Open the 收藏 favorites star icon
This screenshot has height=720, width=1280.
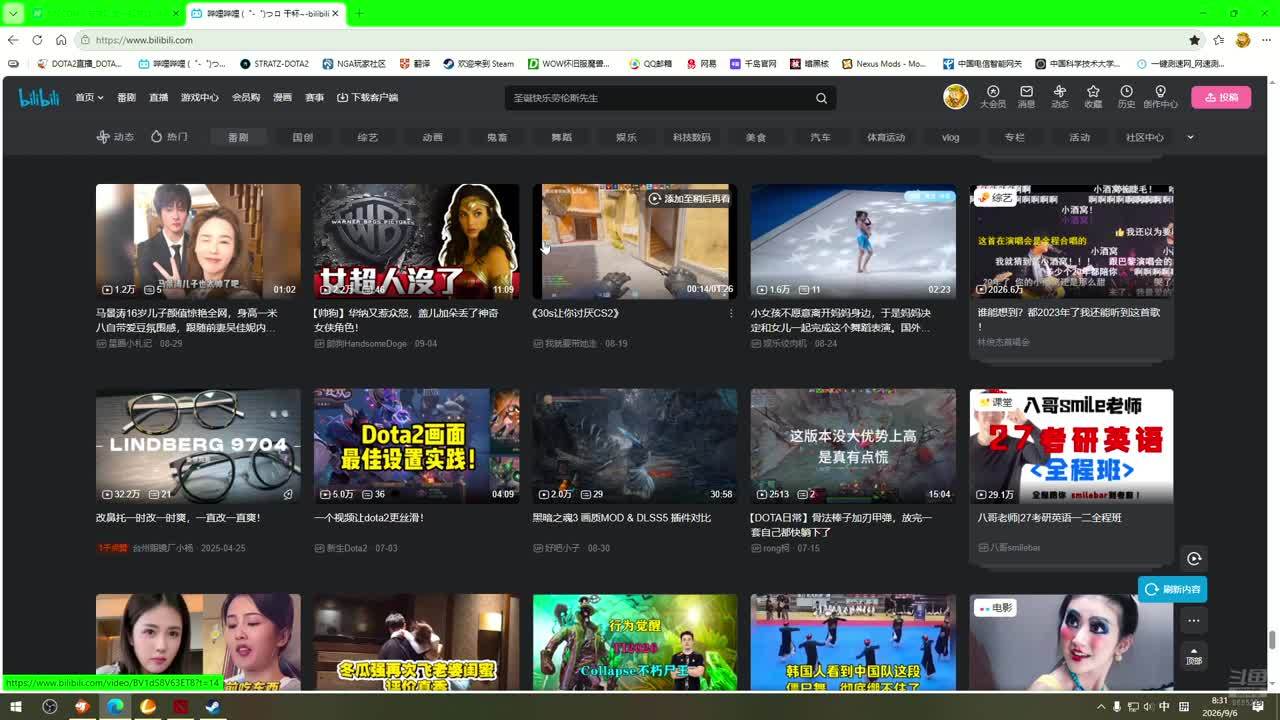[x=1093, y=91]
